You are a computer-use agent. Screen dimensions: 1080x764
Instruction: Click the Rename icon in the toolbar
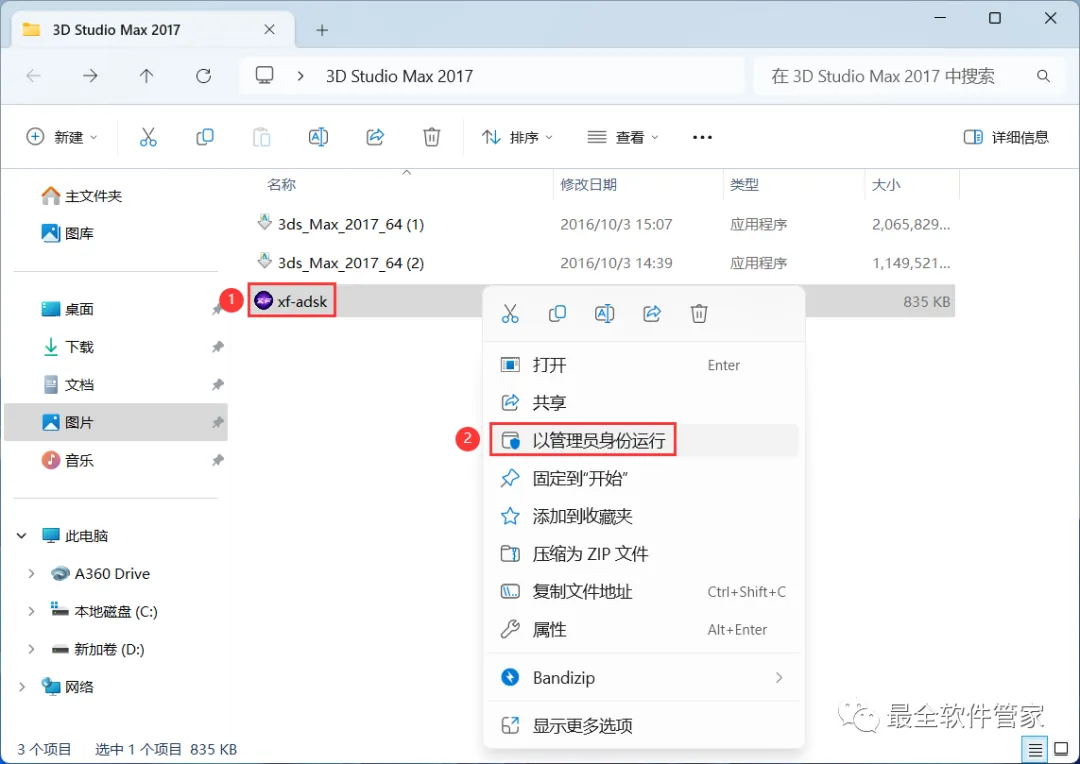coord(318,137)
